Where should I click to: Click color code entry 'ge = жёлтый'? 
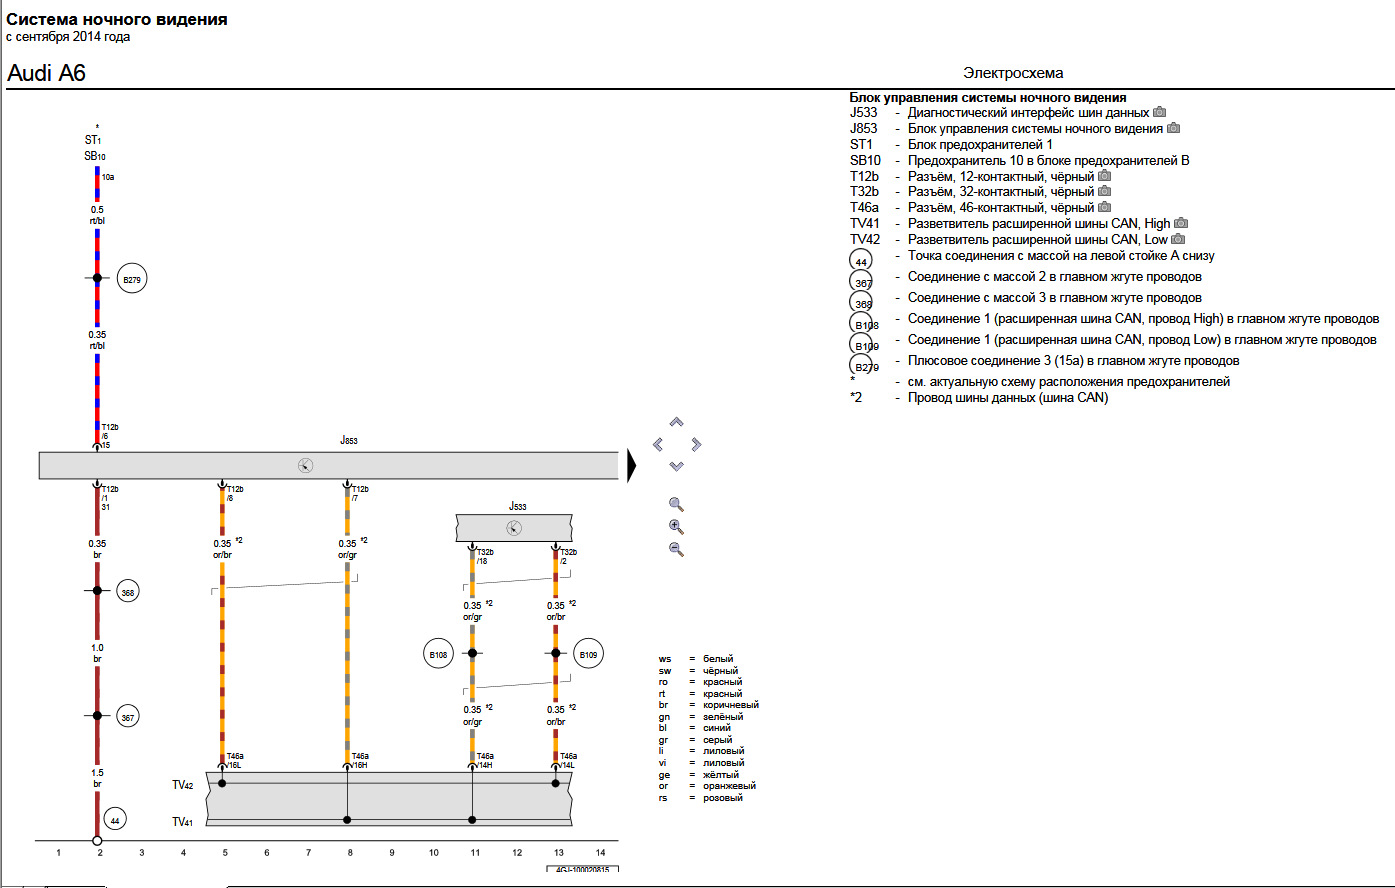pos(698,775)
